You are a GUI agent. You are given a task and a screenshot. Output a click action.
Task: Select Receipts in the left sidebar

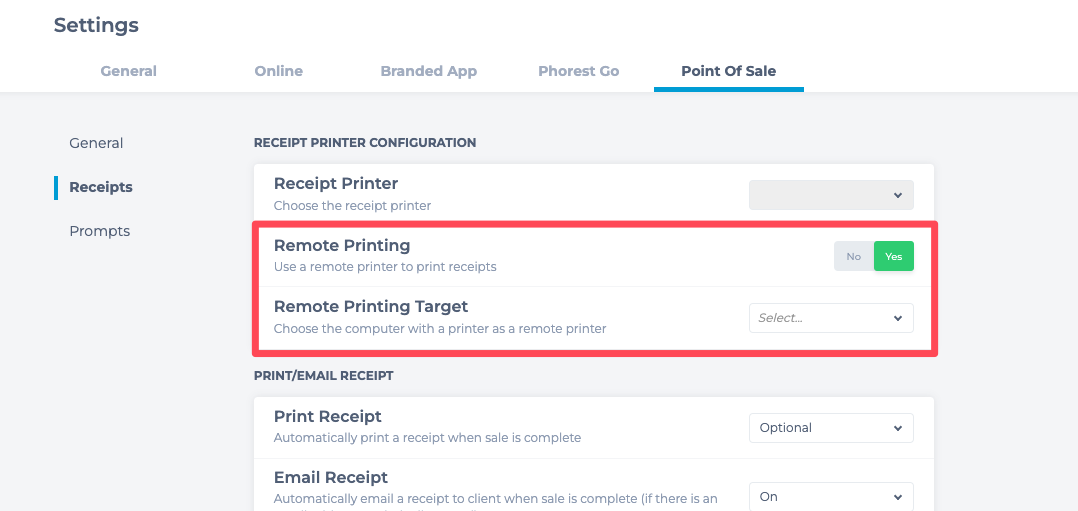point(101,187)
